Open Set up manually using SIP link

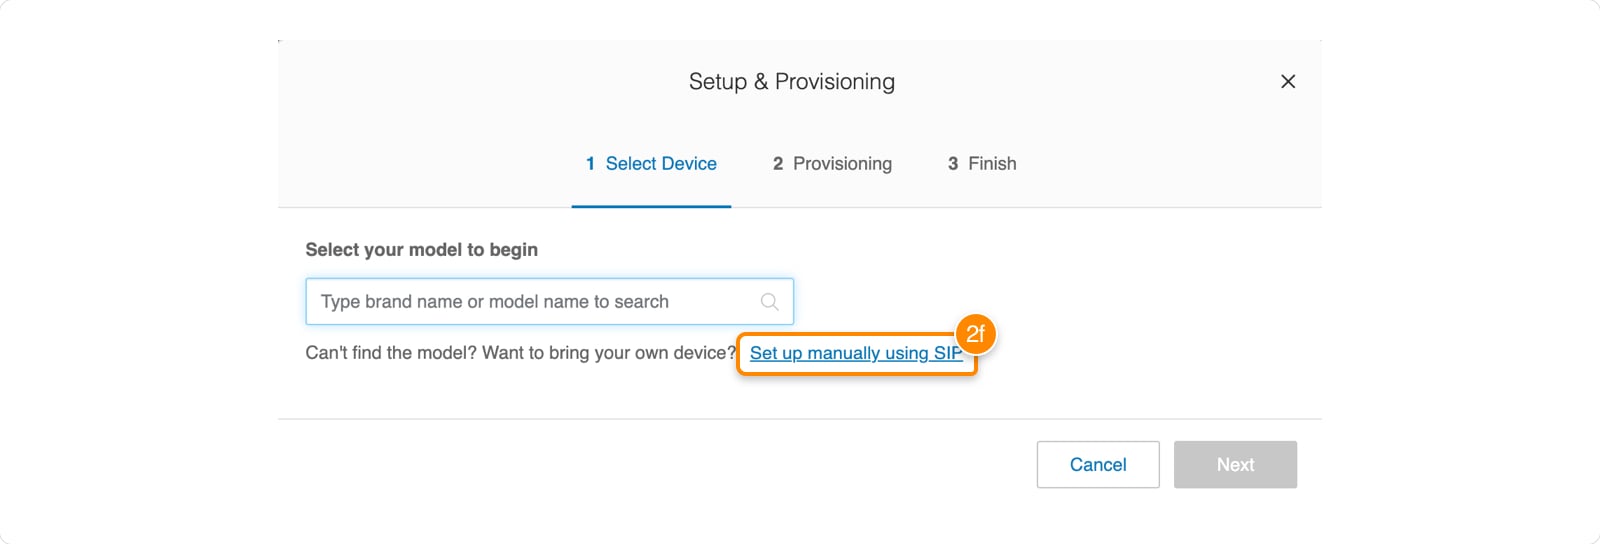pos(855,353)
